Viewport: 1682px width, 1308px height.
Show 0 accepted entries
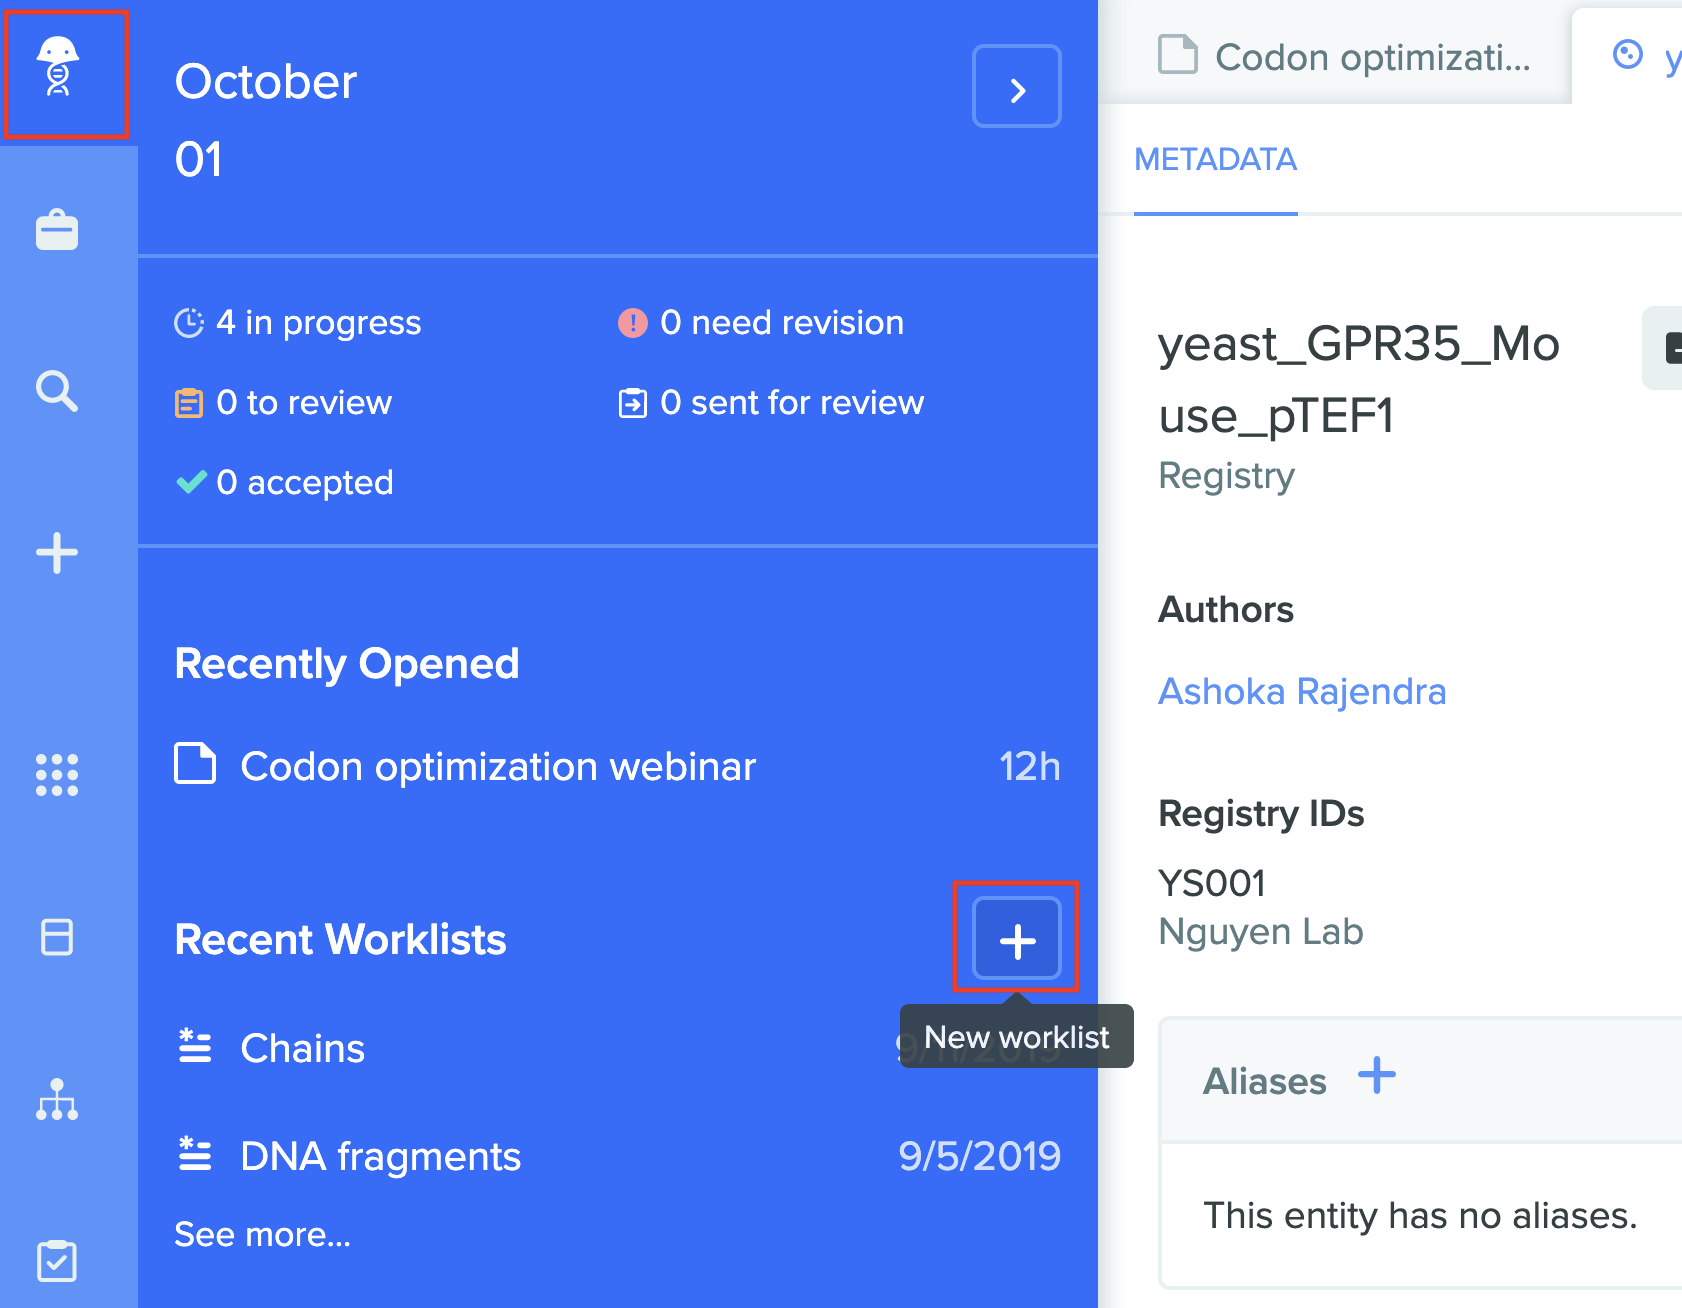point(284,483)
